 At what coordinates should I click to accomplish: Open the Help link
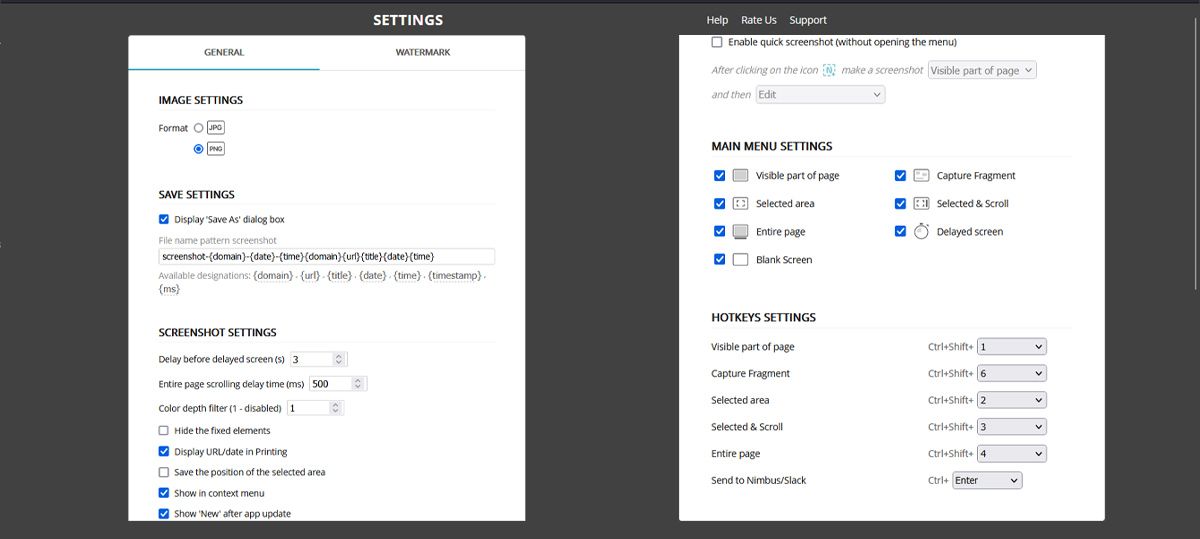(x=717, y=20)
